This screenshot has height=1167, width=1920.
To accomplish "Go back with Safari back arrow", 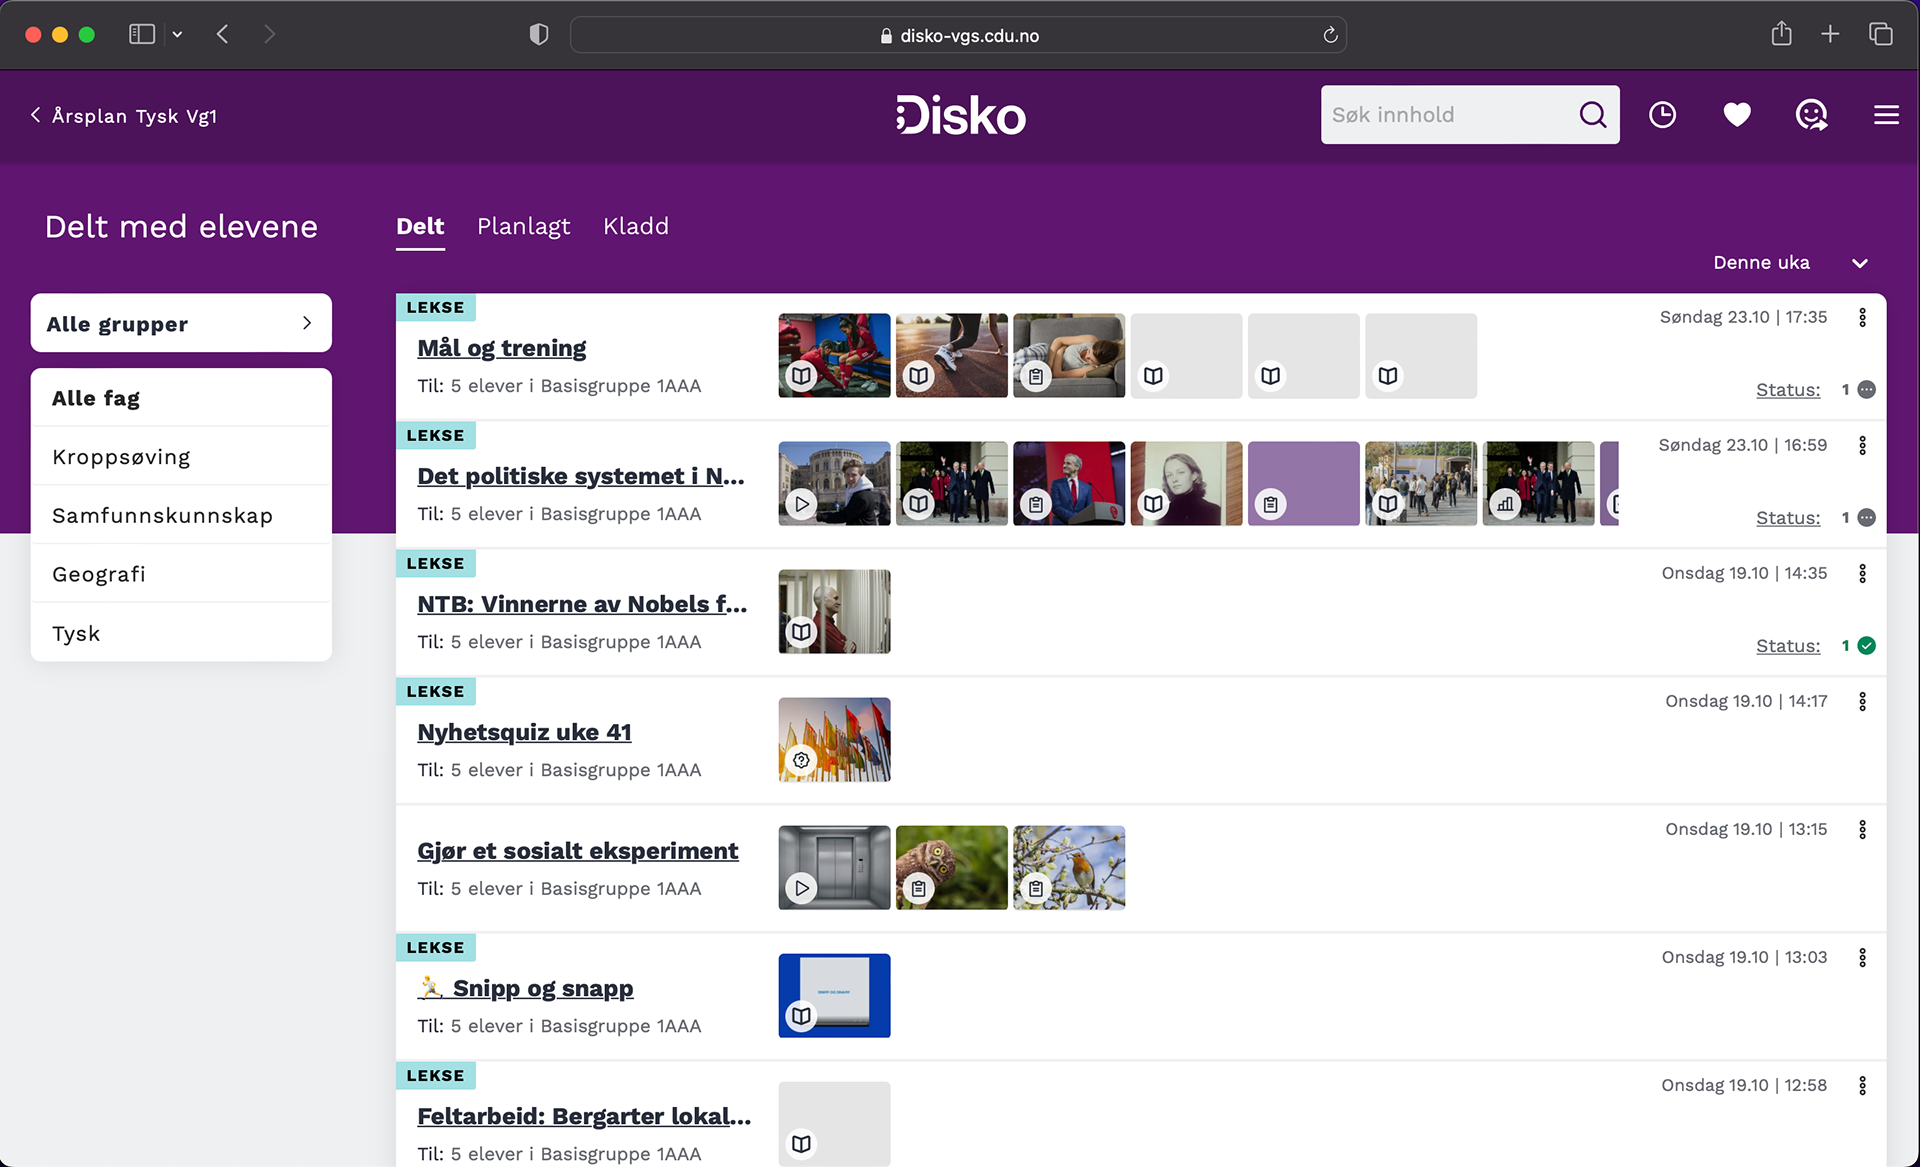I will (222, 35).
